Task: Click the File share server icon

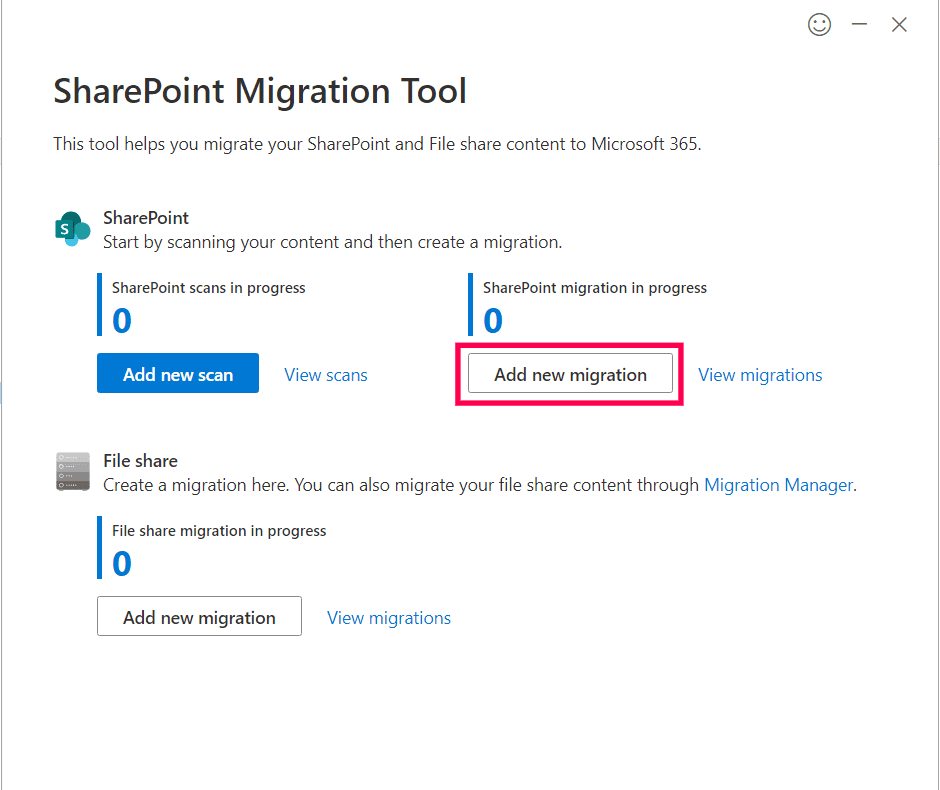Action: click(73, 472)
